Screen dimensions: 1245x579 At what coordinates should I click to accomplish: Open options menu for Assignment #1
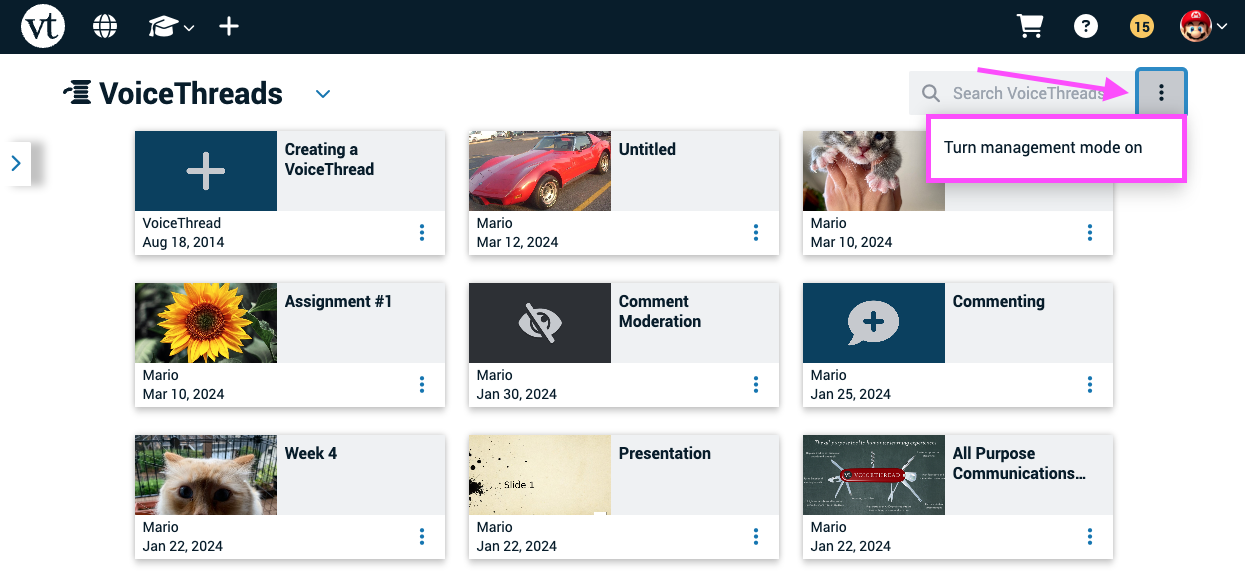tap(422, 385)
